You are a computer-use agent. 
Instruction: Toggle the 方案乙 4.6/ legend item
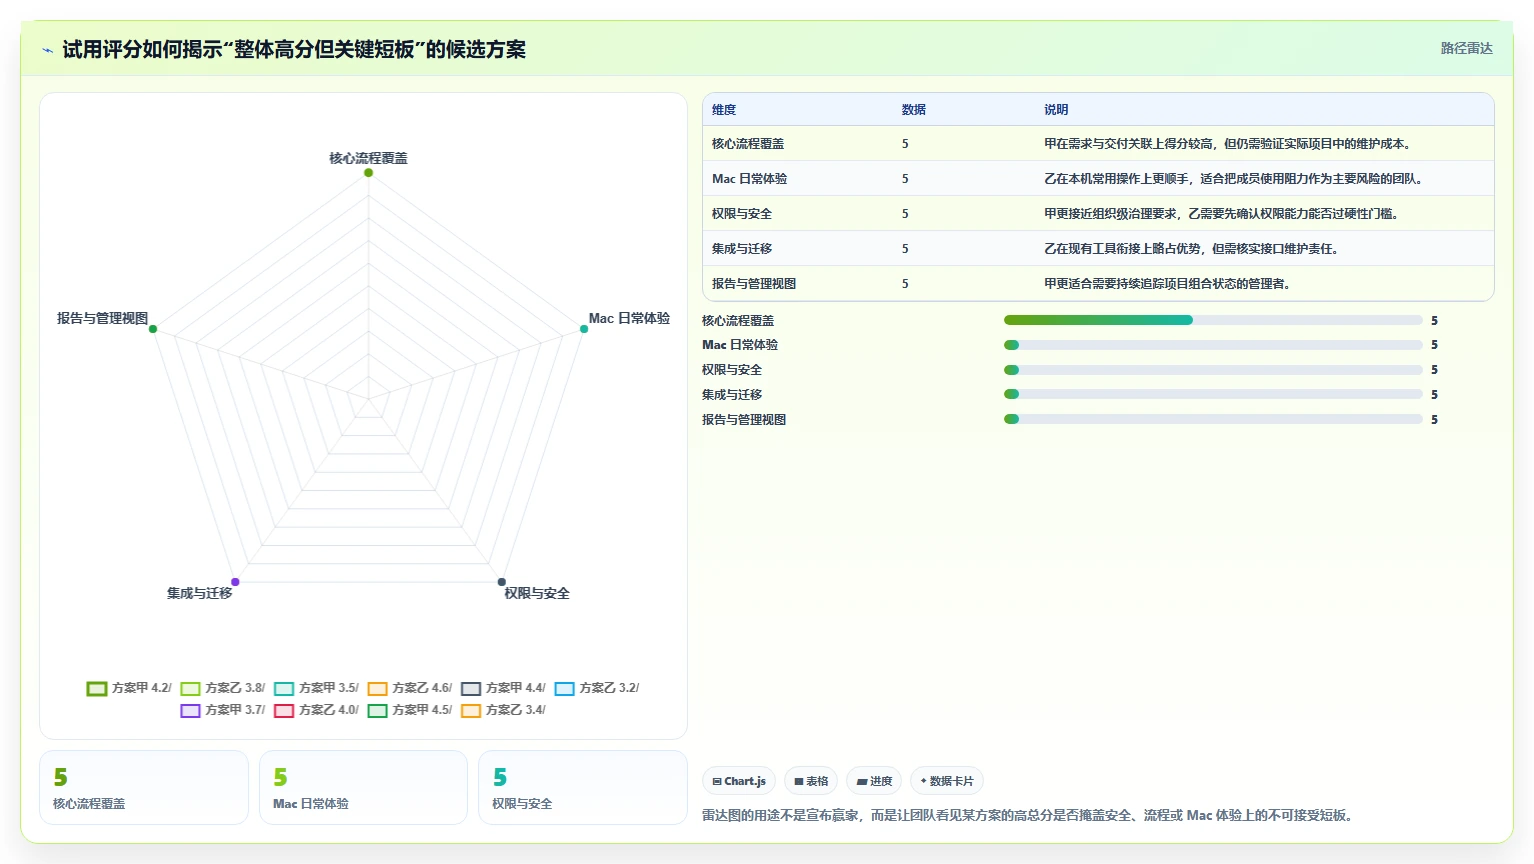coord(409,688)
